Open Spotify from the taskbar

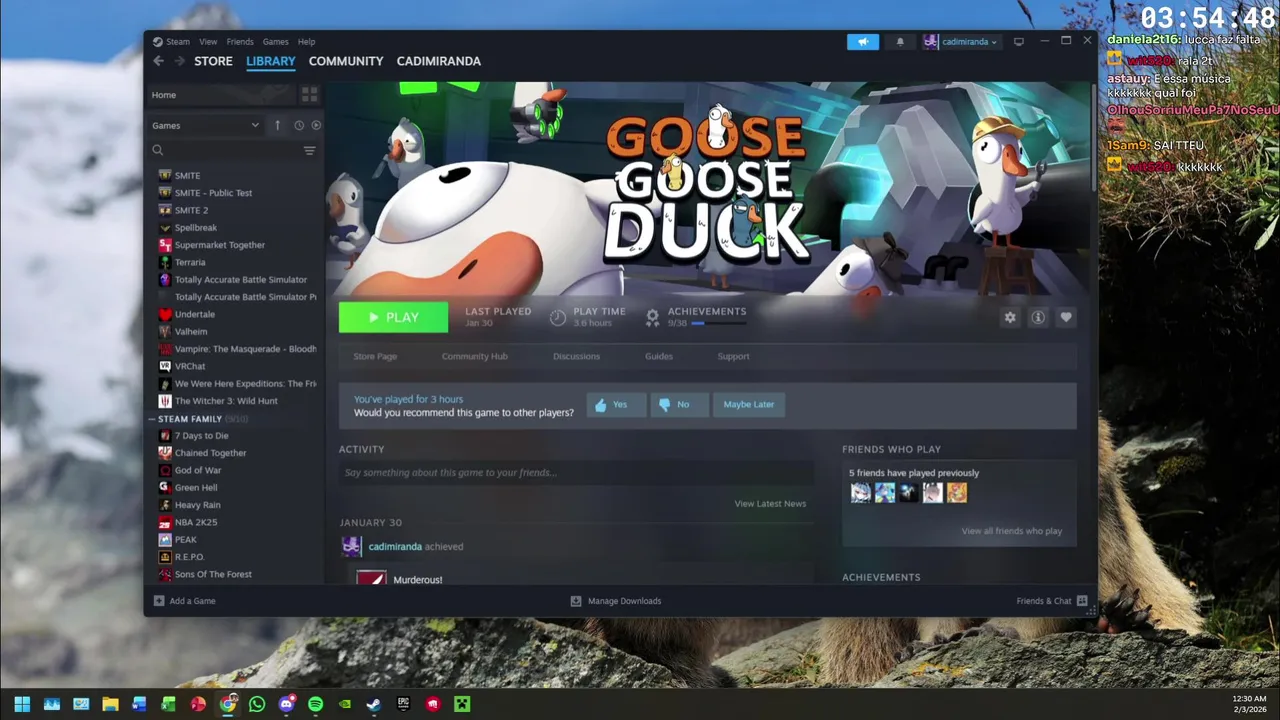tap(316, 704)
